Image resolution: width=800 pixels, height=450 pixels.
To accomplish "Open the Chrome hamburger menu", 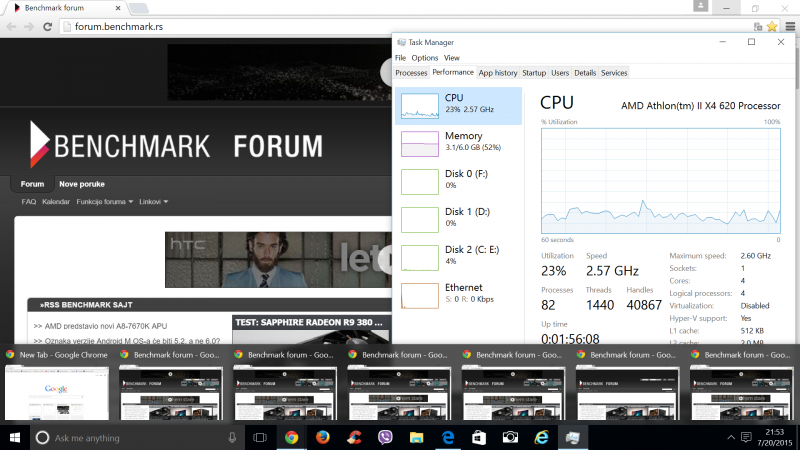I will click(x=790, y=27).
